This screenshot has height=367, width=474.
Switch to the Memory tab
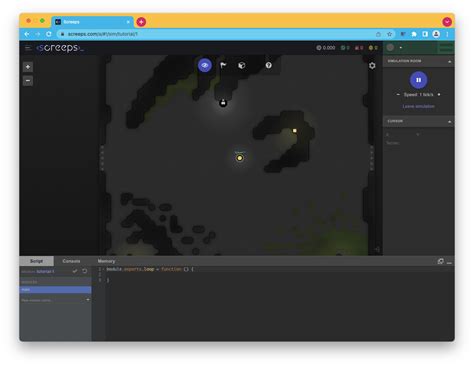106,261
